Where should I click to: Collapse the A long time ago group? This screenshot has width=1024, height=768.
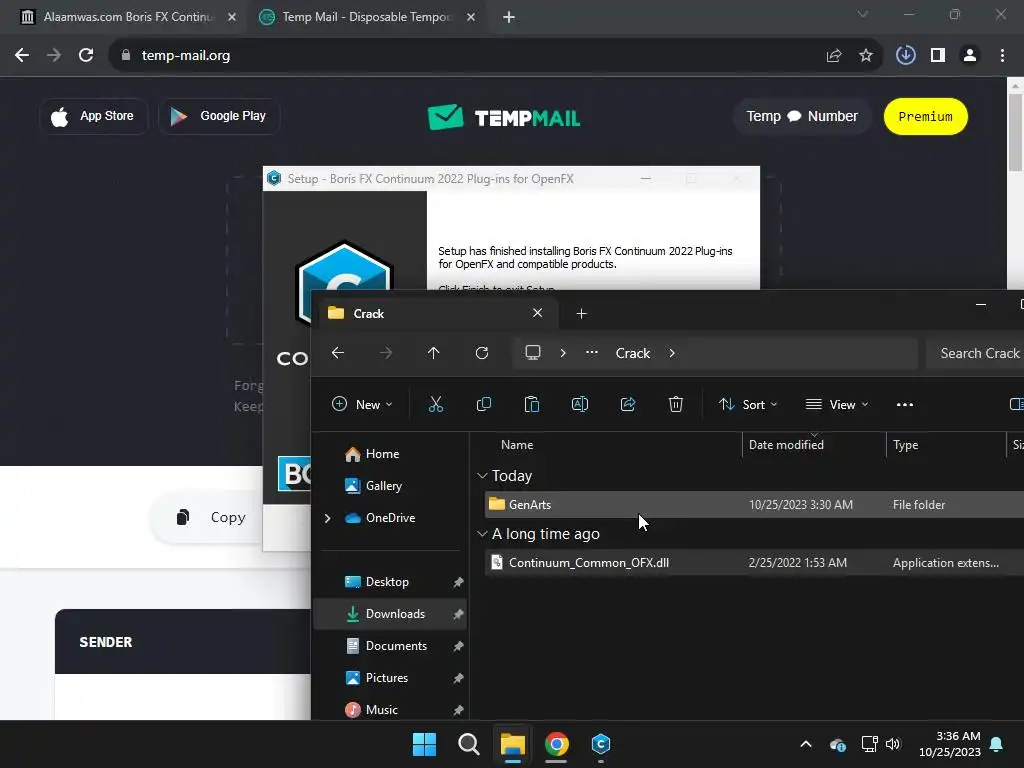point(482,534)
